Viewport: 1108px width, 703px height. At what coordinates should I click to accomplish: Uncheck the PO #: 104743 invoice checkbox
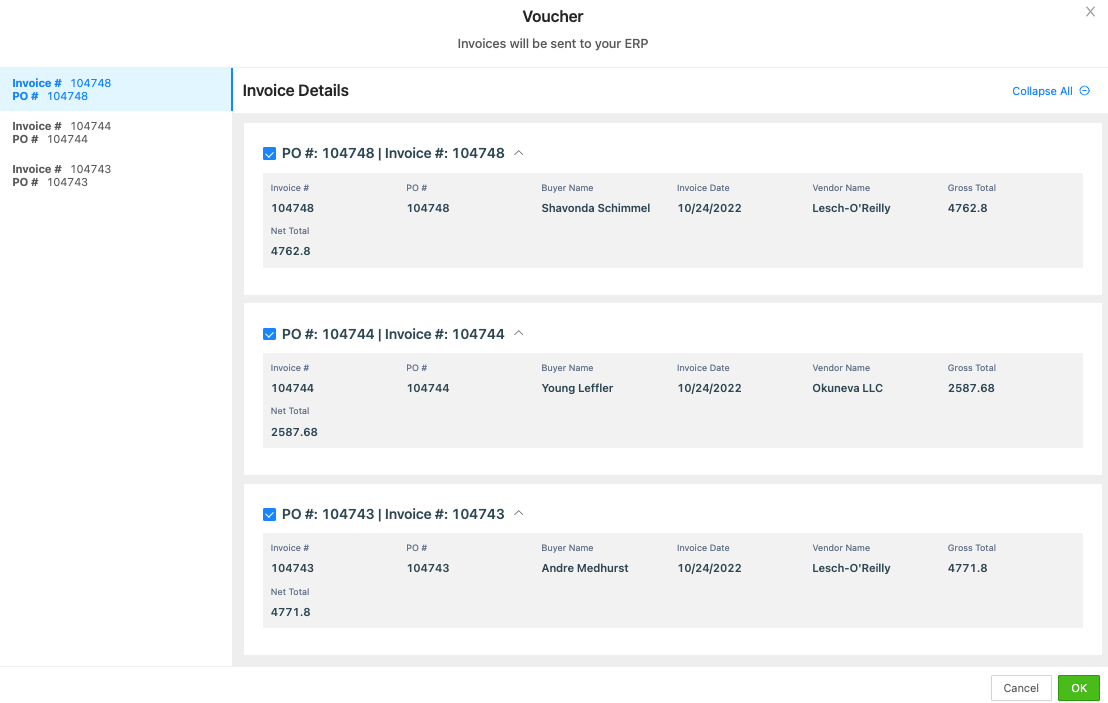pyautogui.click(x=269, y=514)
